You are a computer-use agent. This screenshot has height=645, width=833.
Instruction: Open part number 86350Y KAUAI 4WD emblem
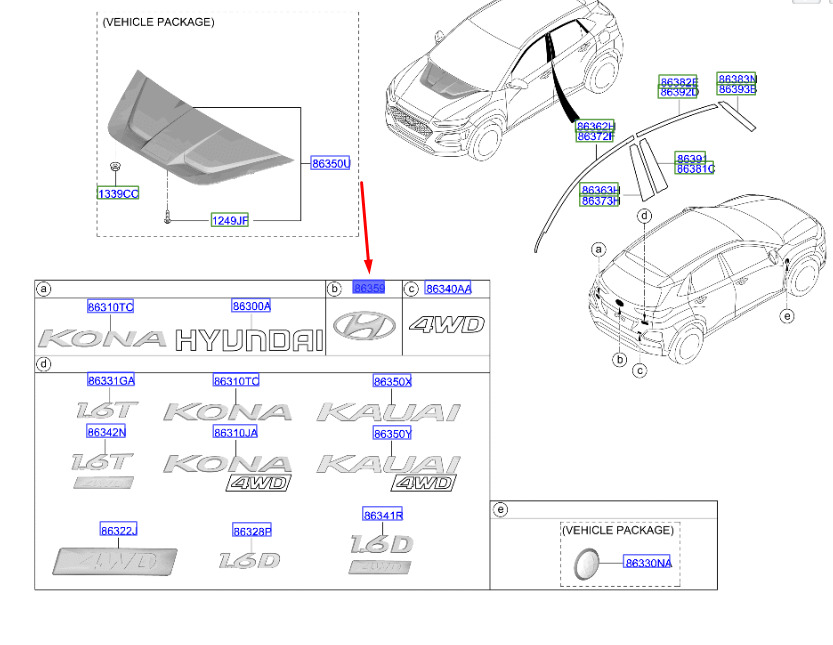pos(392,434)
